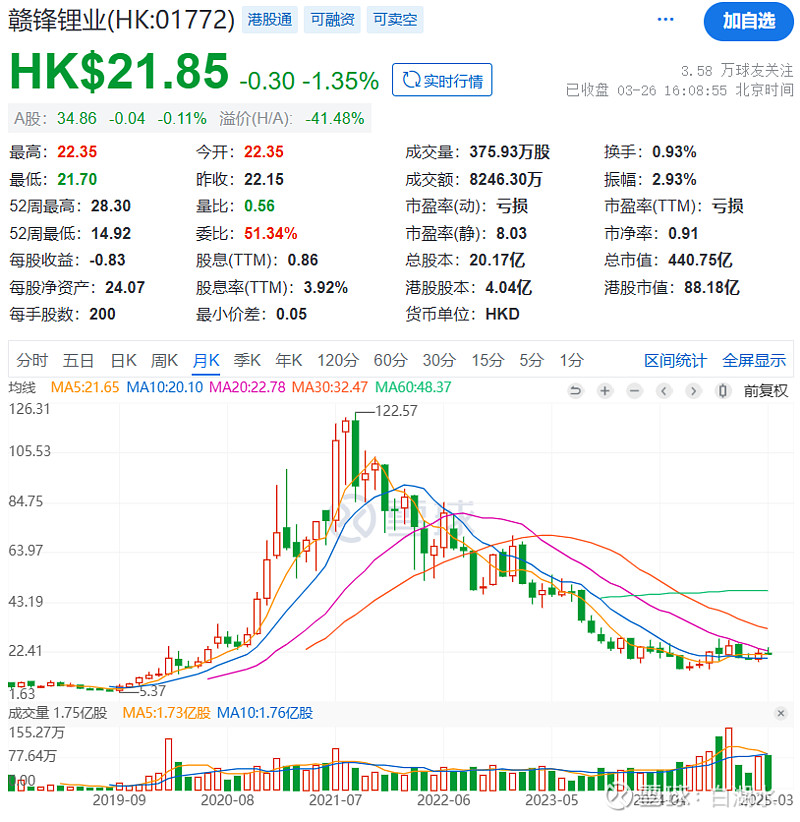The height and width of the screenshot is (822, 800).
Task: Open 全屏显示 fullscreen chart
Action: (x=754, y=360)
